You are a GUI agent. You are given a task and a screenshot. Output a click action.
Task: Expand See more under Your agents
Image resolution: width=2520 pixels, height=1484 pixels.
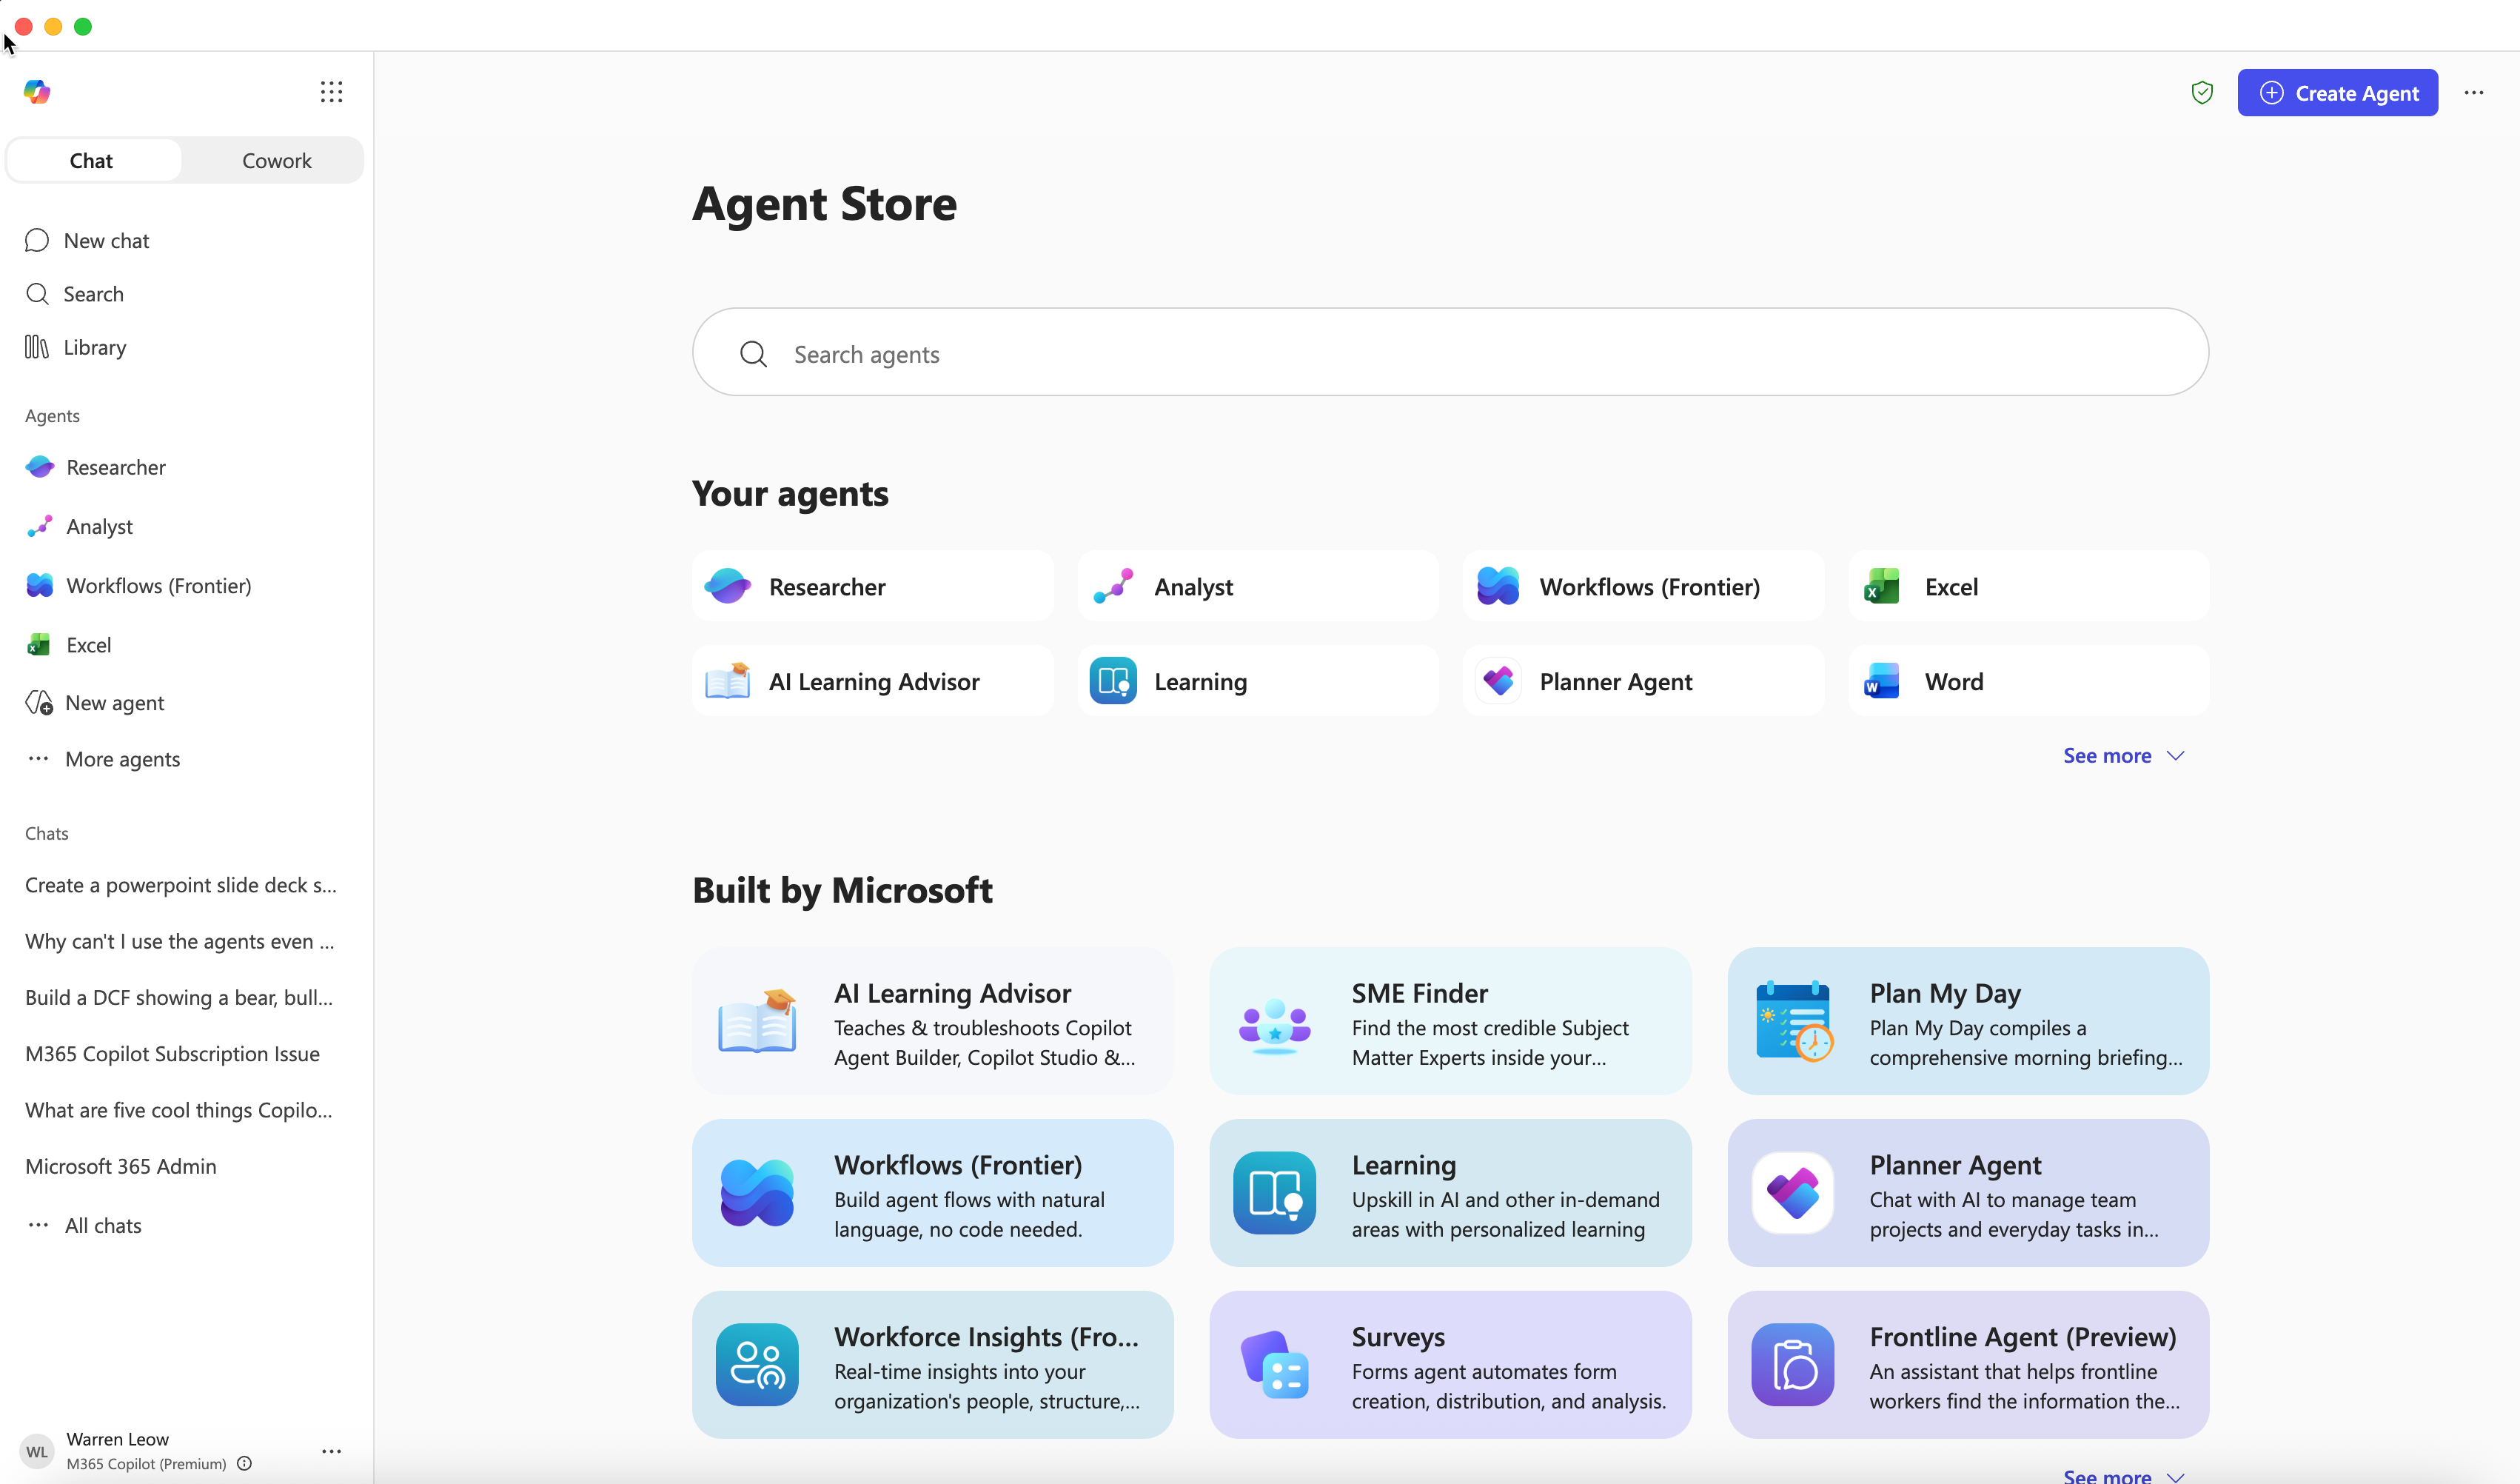(x=2123, y=755)
